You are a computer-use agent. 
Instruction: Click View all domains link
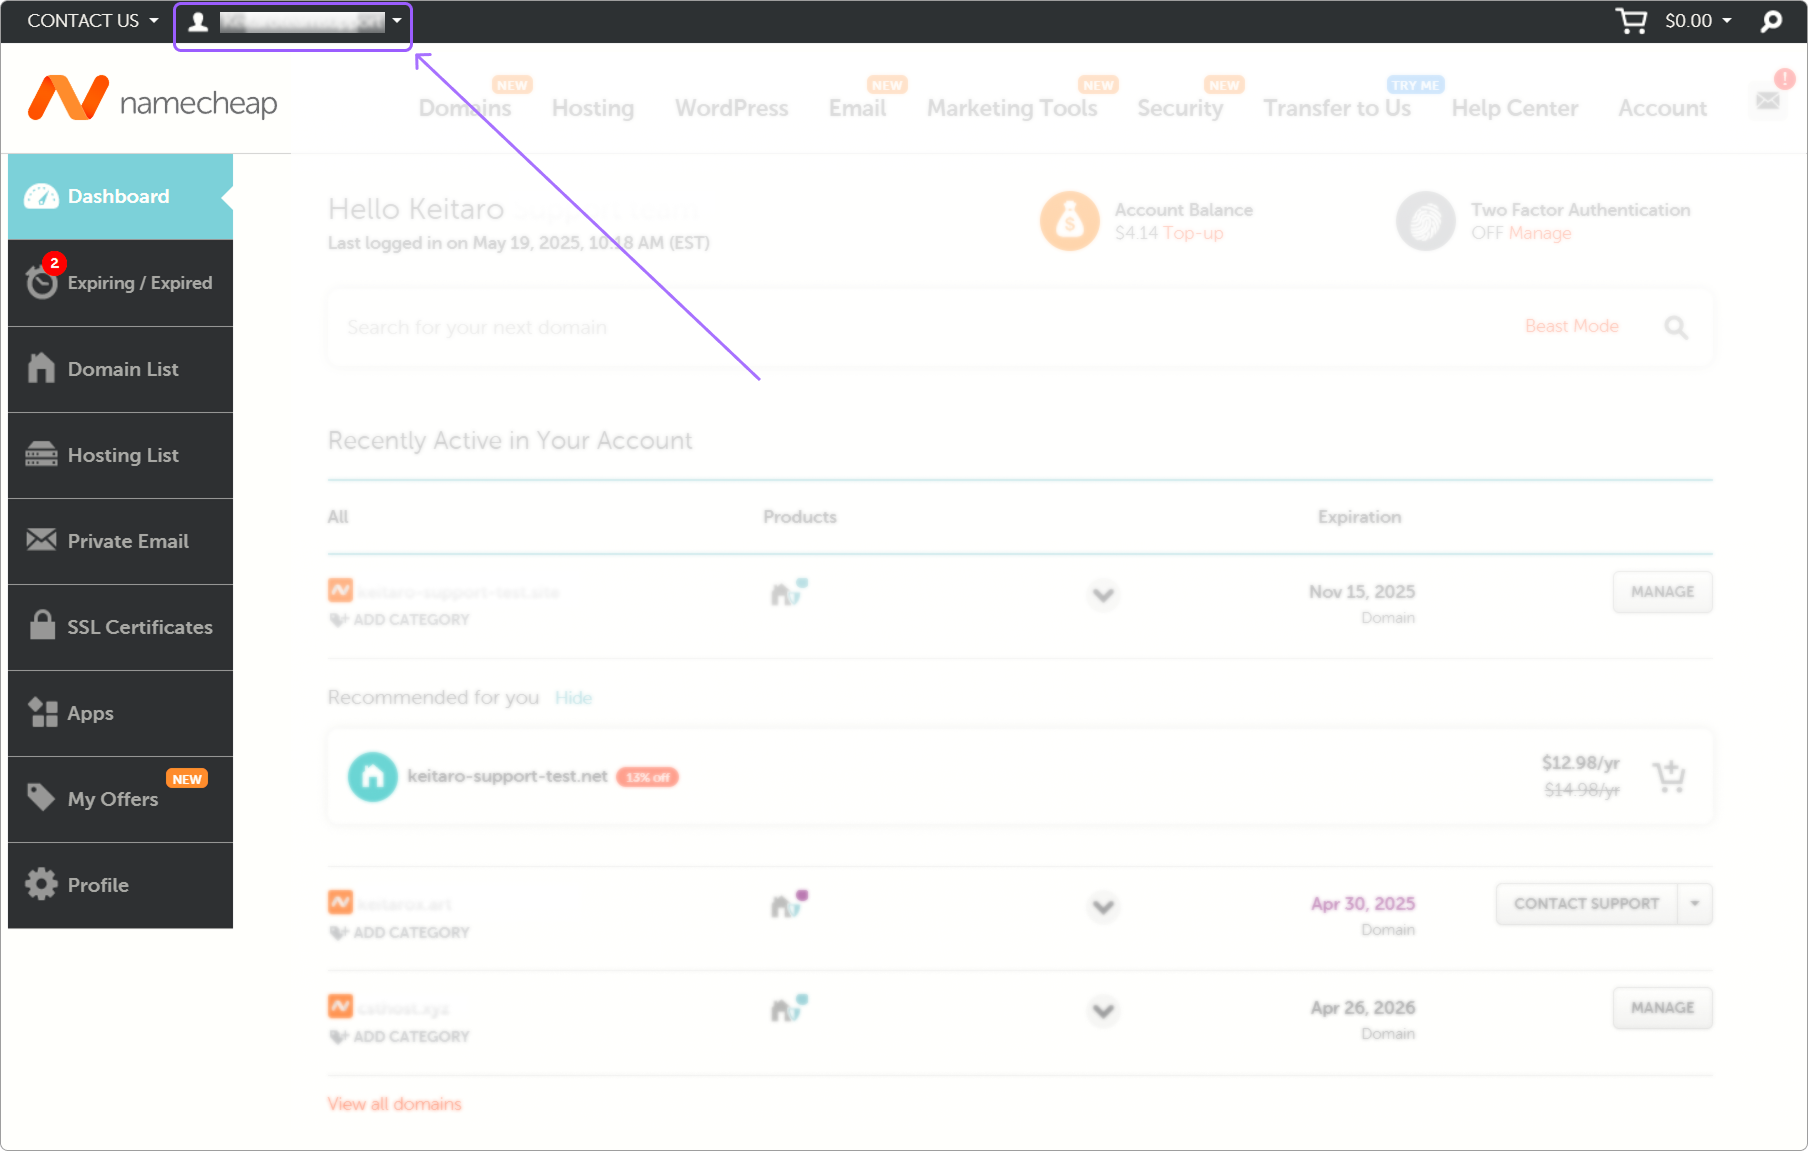(x=394, y=1104)
